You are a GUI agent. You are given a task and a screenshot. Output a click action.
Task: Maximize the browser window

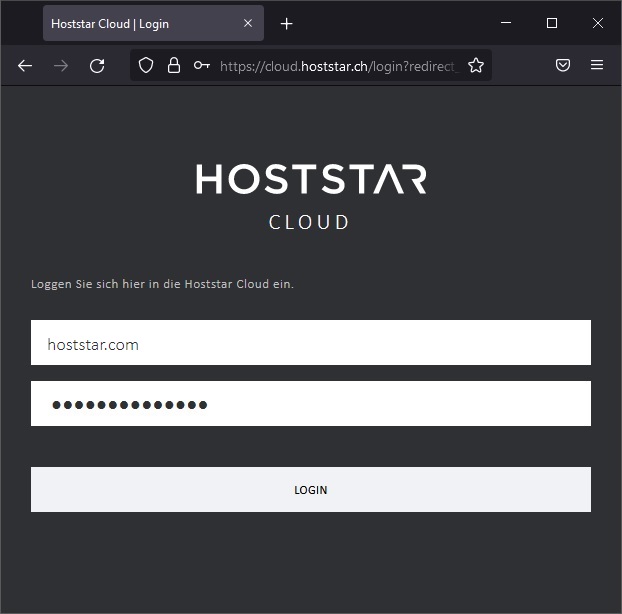552,23
